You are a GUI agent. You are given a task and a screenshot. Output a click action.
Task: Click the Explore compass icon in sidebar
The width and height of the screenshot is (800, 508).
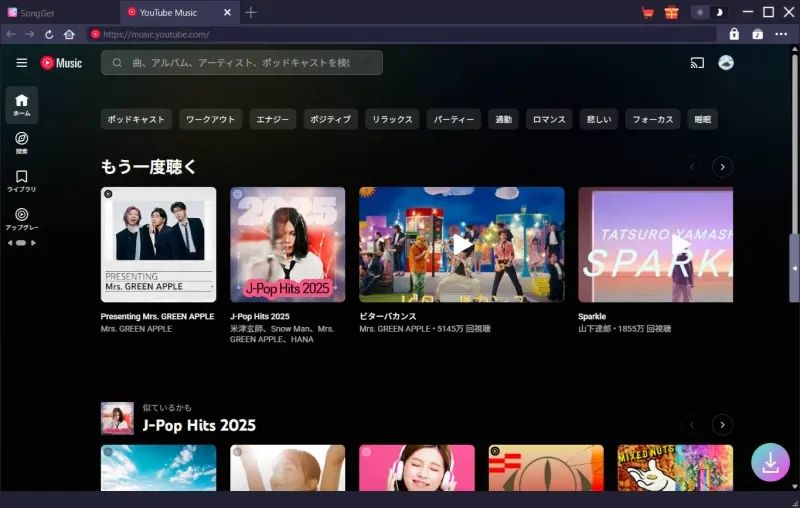pyautogui.click(x=21, y=140)
